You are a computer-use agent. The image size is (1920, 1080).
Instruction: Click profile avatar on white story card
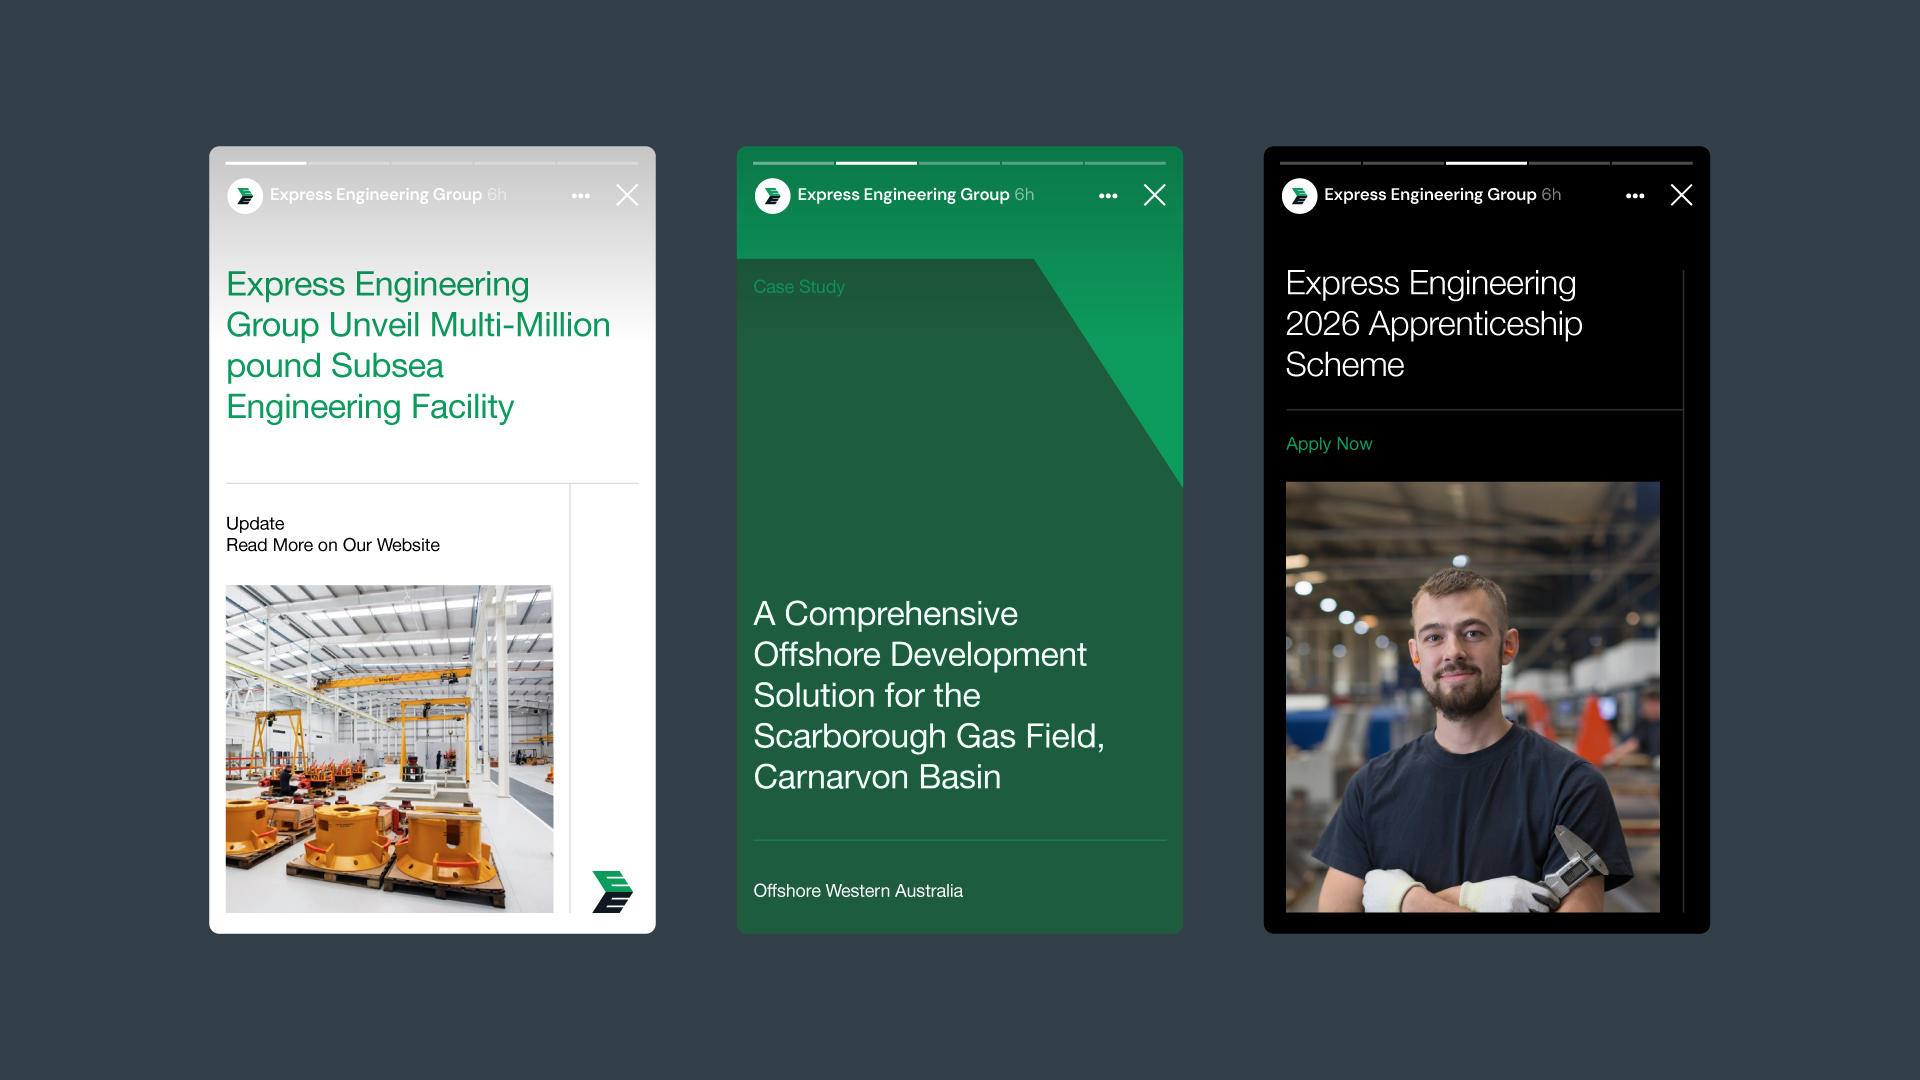245,196
